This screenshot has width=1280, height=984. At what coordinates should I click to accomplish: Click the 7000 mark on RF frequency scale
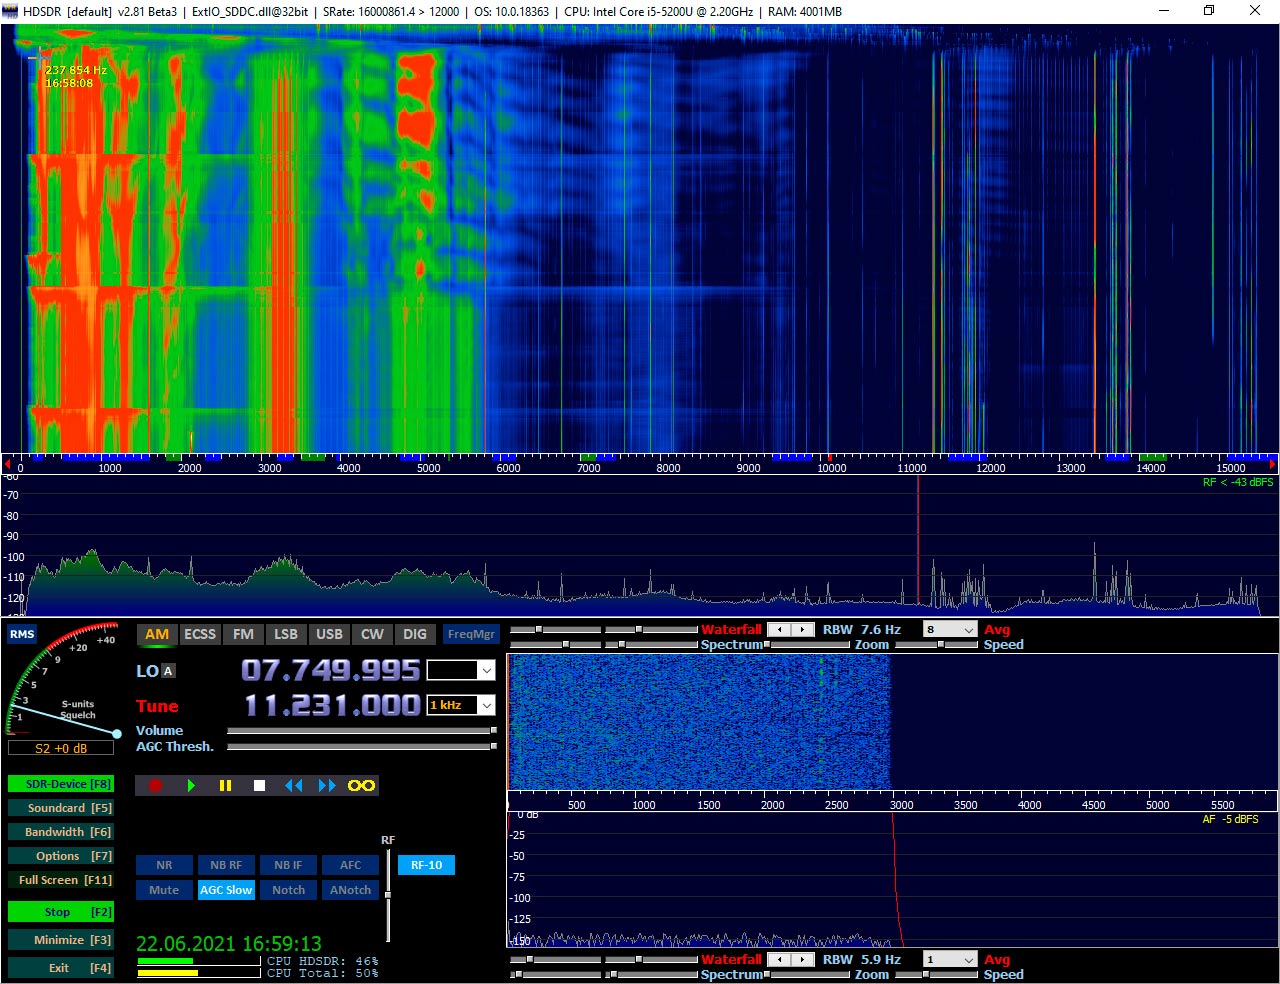click(589, 467)
